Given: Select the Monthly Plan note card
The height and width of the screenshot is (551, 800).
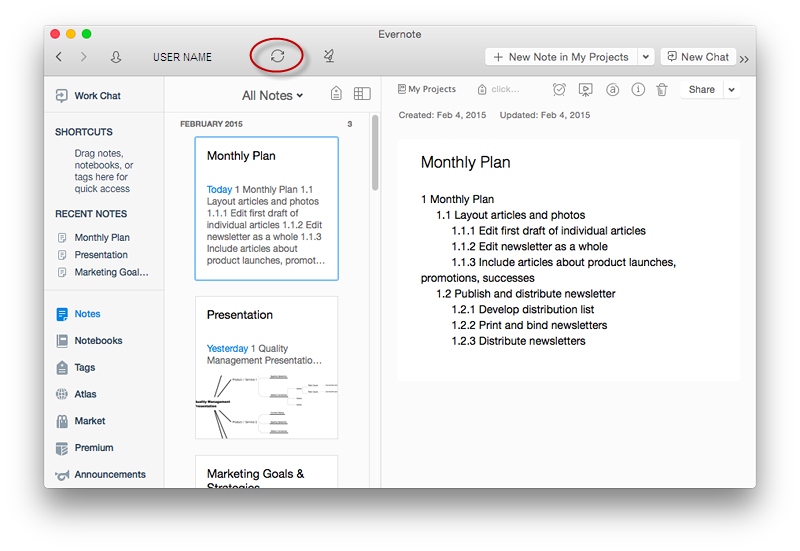Looking at the screenshot, I should click(x=266, y=208).
